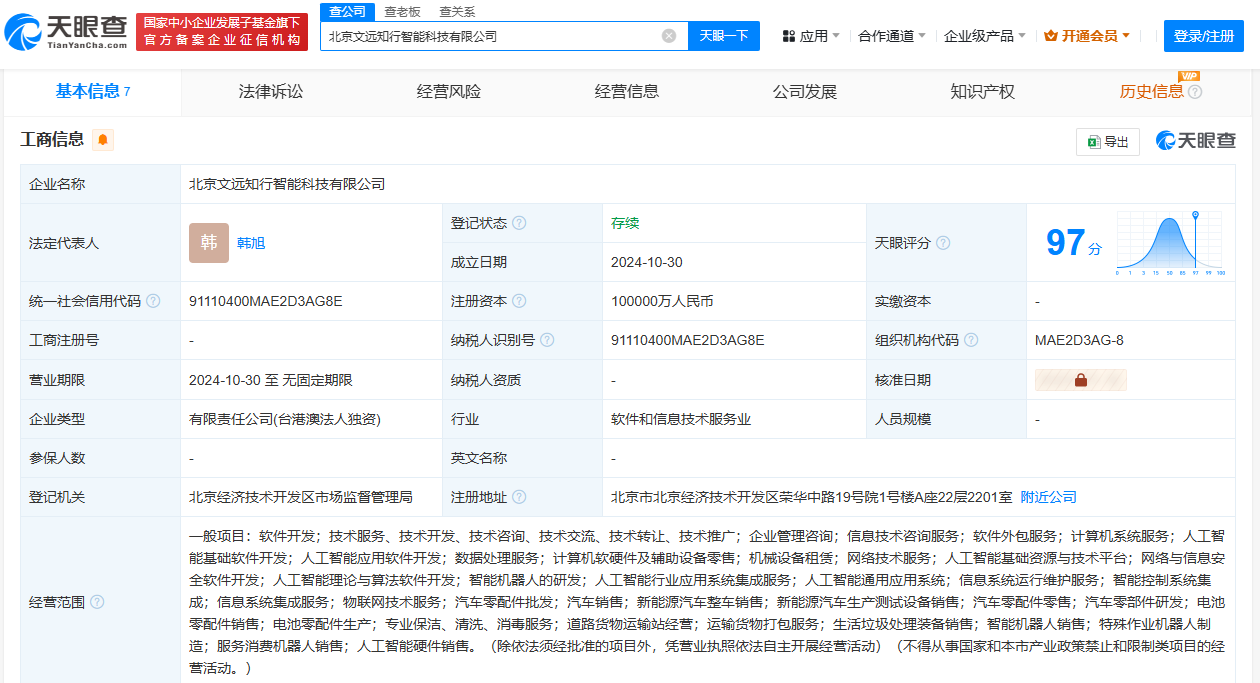Click the orange bell alert icon beside 工商信息
The image size is (1260, 683).
coord(103,140)
